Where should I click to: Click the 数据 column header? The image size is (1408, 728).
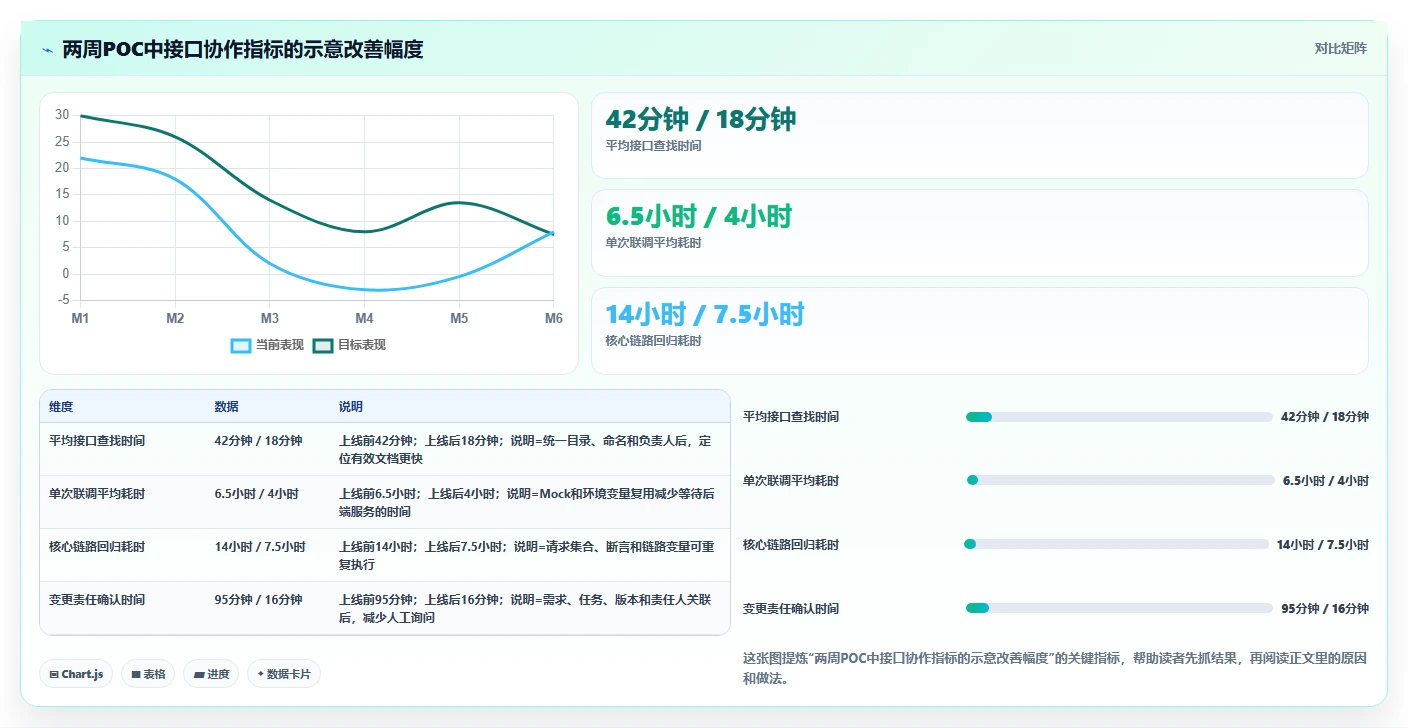tap(226, 407)
